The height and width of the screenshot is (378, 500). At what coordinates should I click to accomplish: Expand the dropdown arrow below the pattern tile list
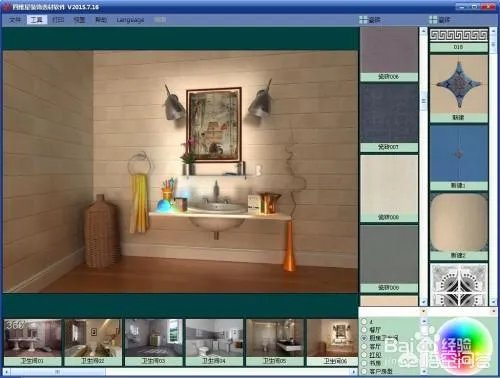click(494, 311)
